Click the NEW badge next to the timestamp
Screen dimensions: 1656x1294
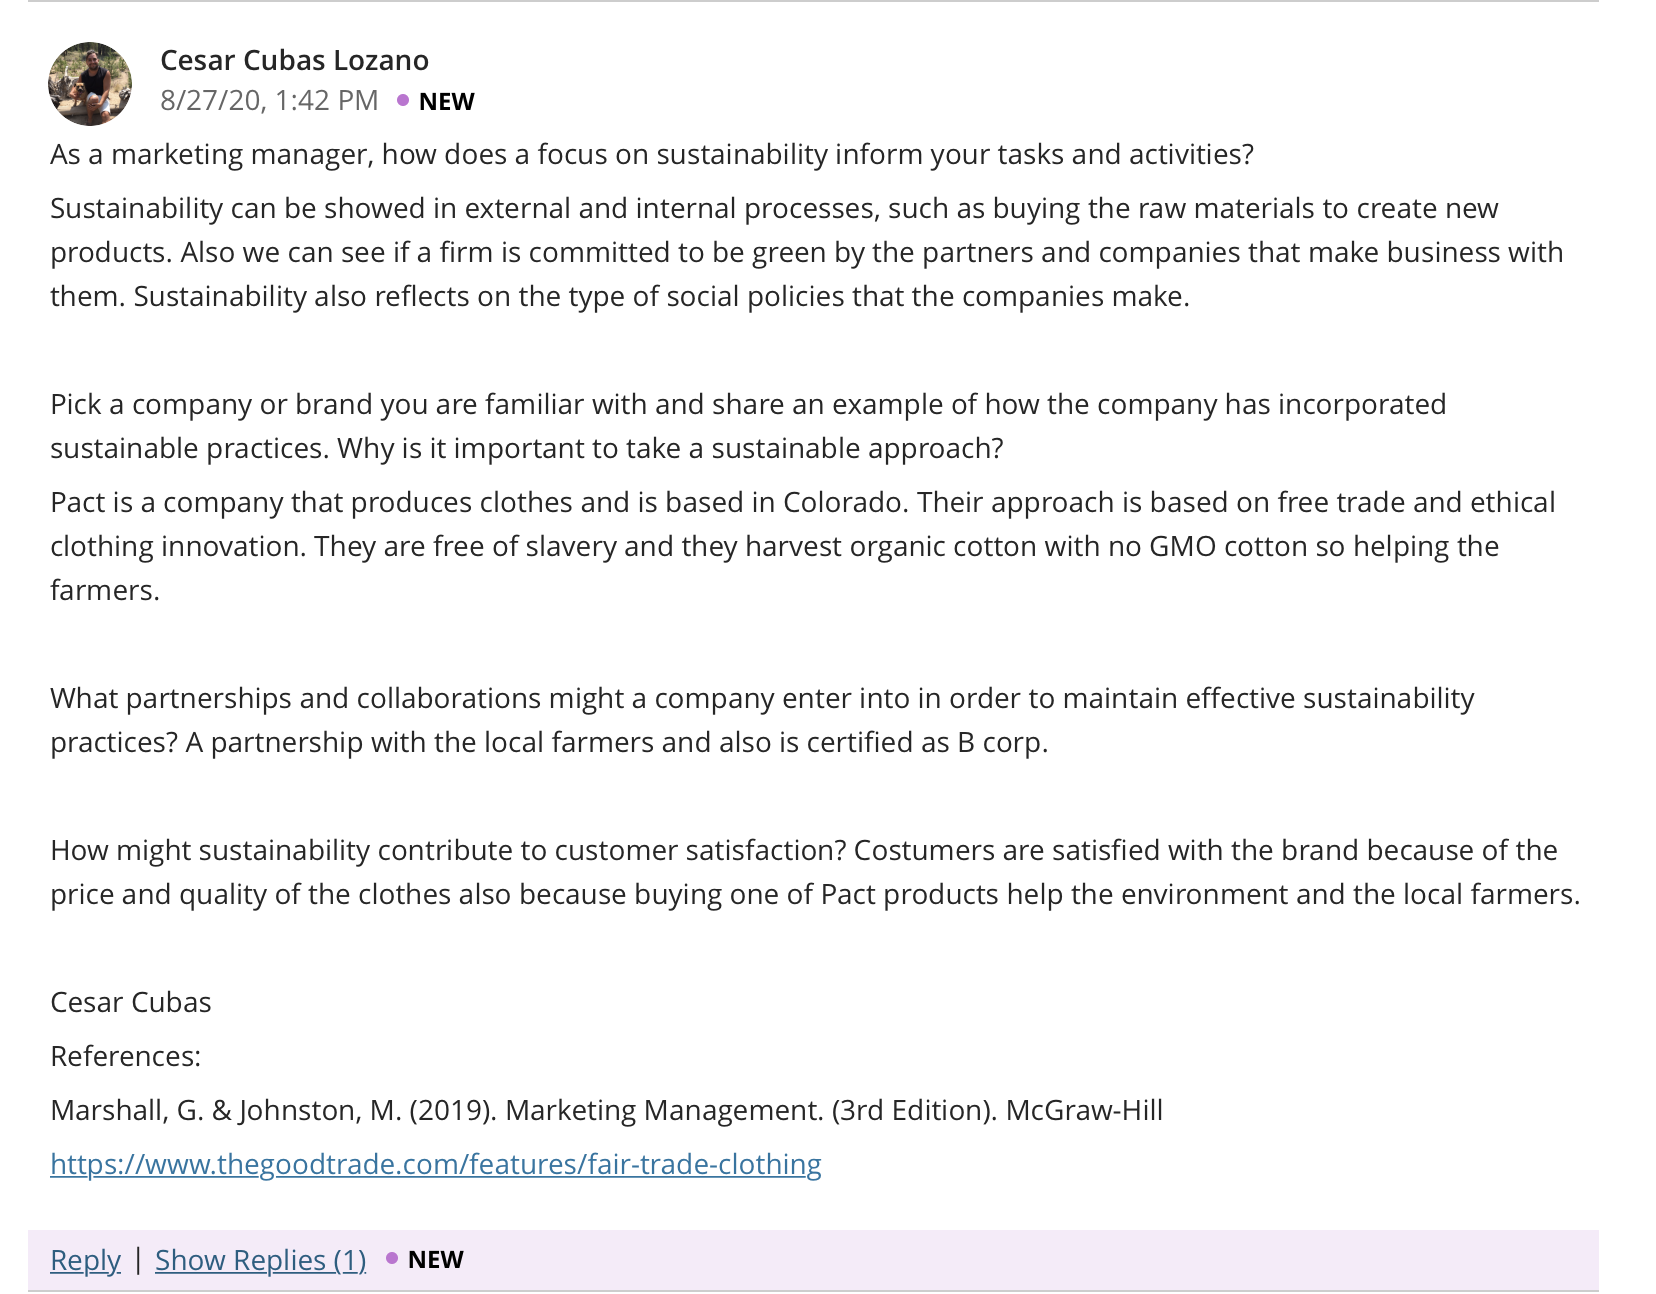[446, 101]
